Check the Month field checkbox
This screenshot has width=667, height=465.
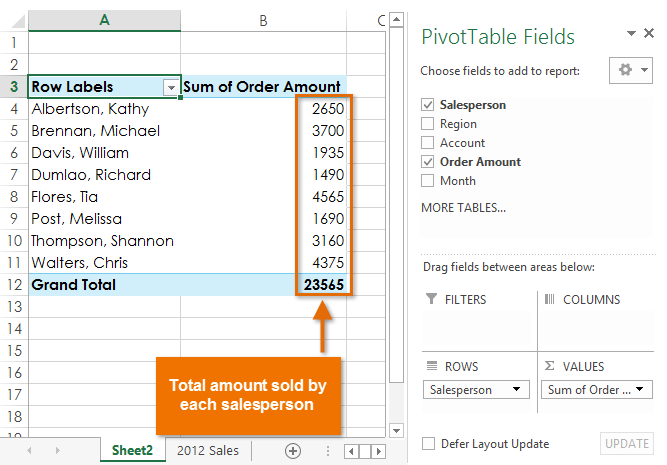(428, 181)
